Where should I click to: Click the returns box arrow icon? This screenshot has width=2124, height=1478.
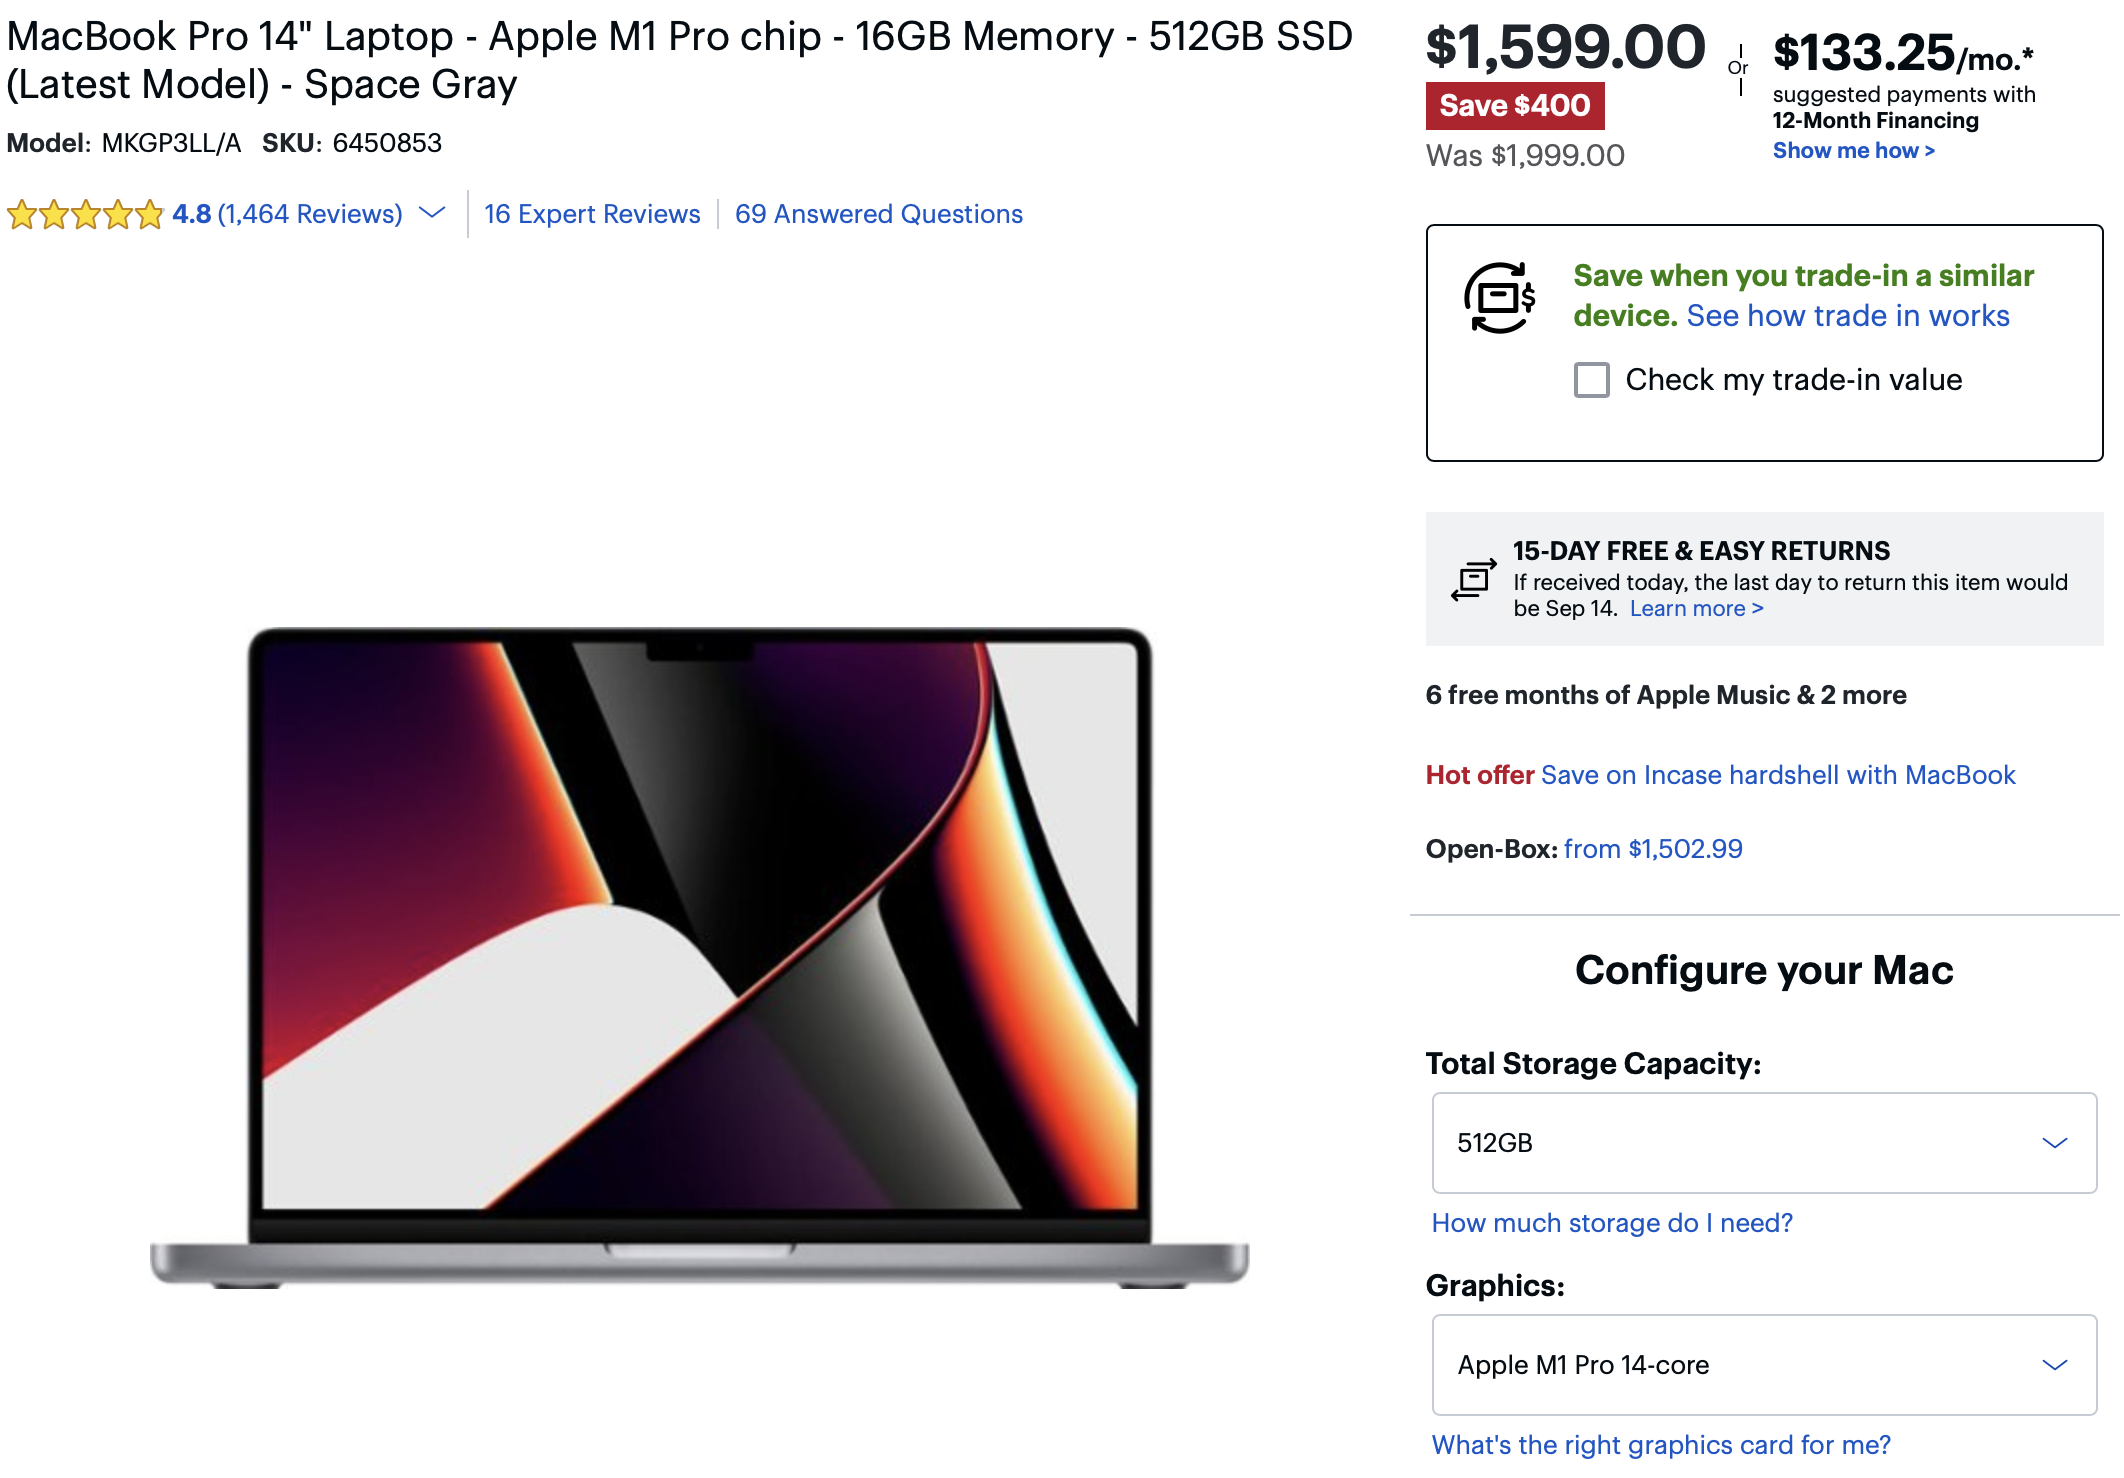[1474, 579]
